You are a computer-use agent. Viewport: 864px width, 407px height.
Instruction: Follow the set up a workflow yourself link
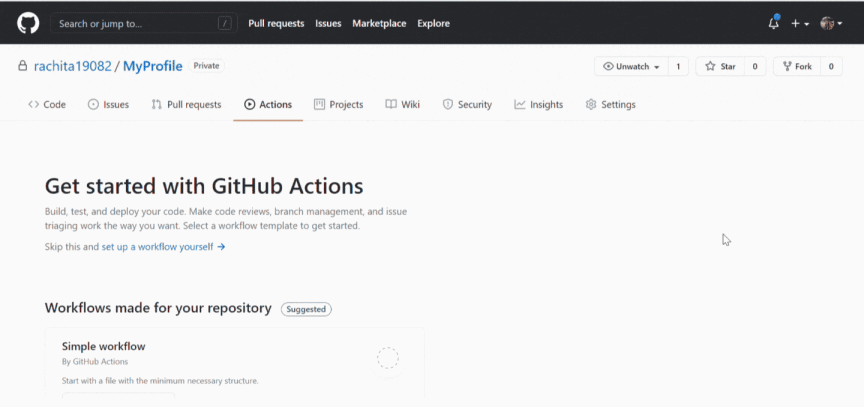[x=163, y=247]
